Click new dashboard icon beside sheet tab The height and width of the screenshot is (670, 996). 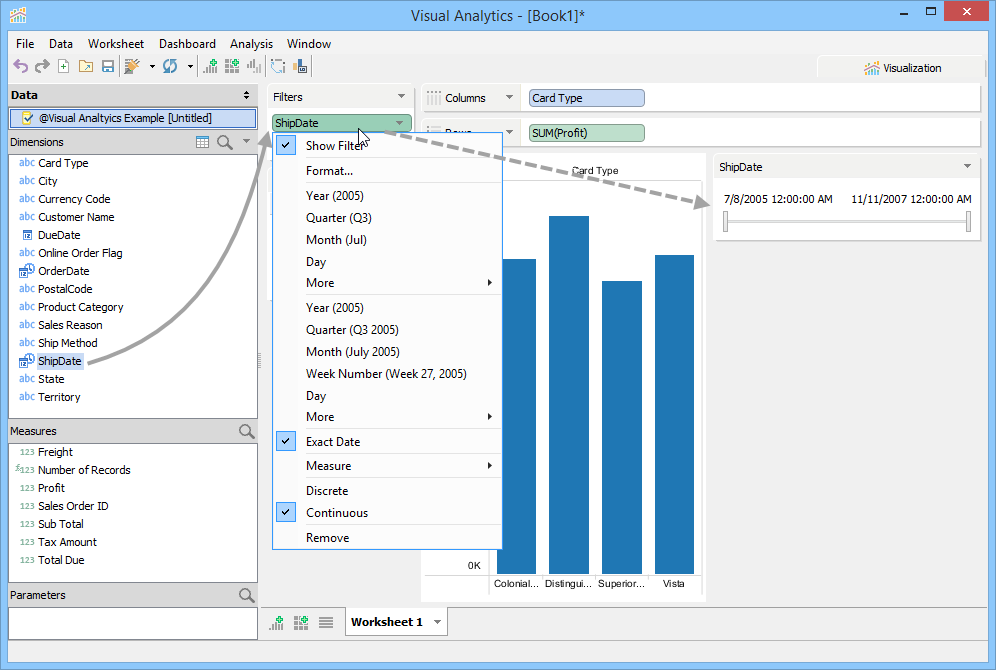[301, 622]
